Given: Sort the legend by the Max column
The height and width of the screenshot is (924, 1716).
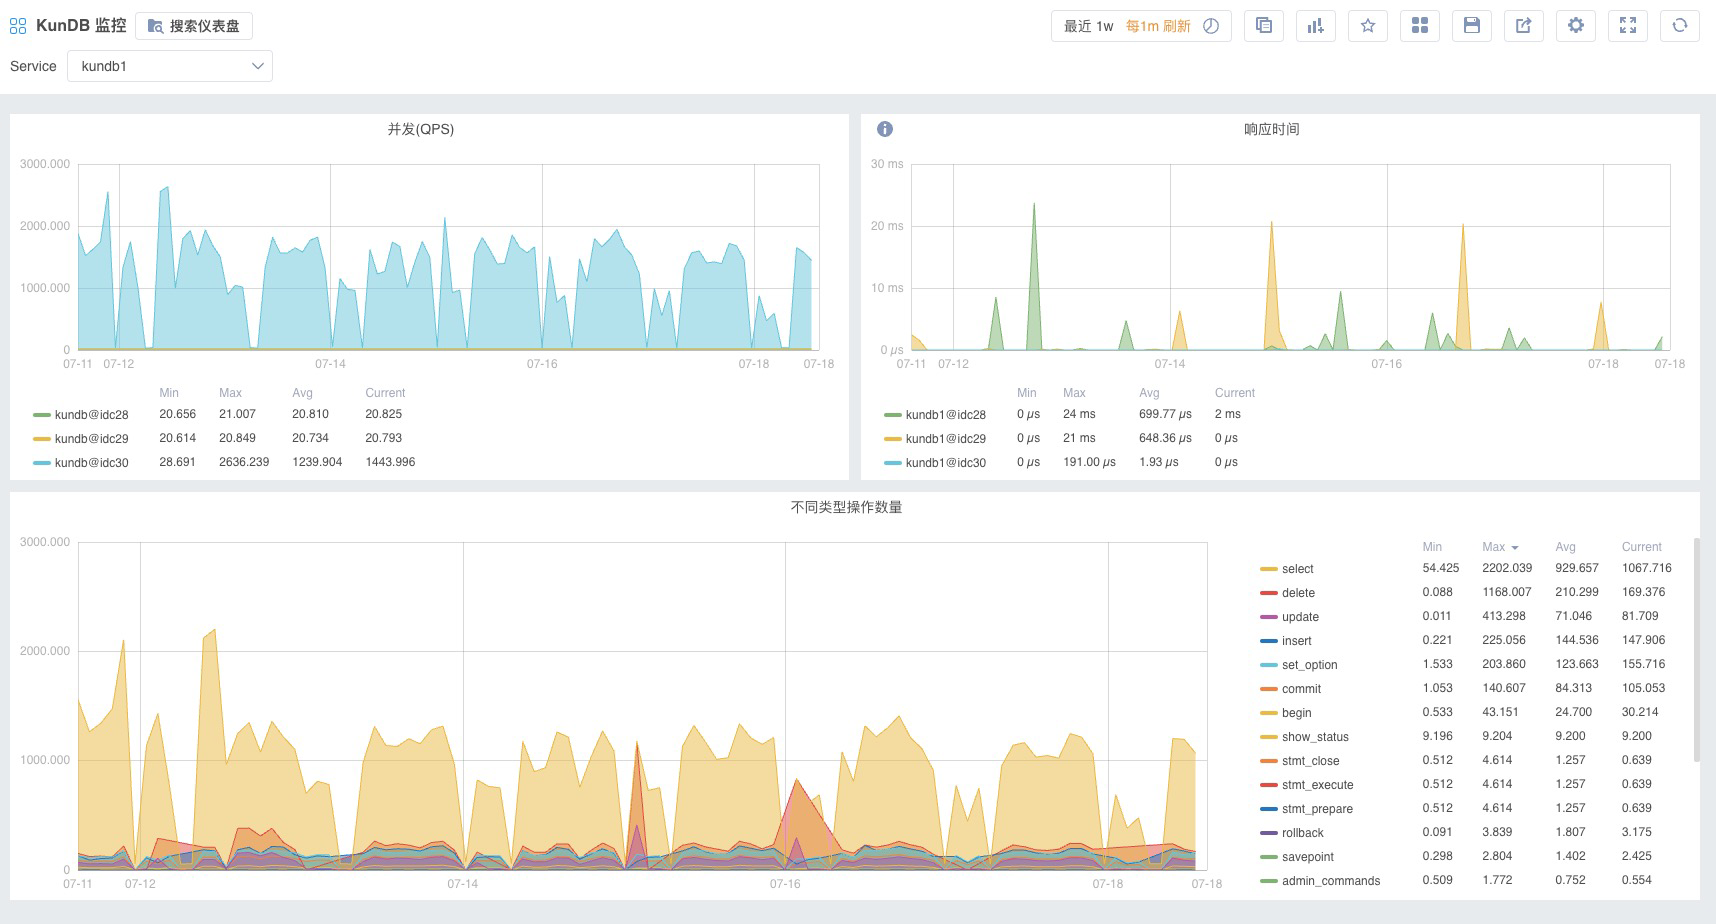Looking at the screenshot, I should (x=1500, y=547).
